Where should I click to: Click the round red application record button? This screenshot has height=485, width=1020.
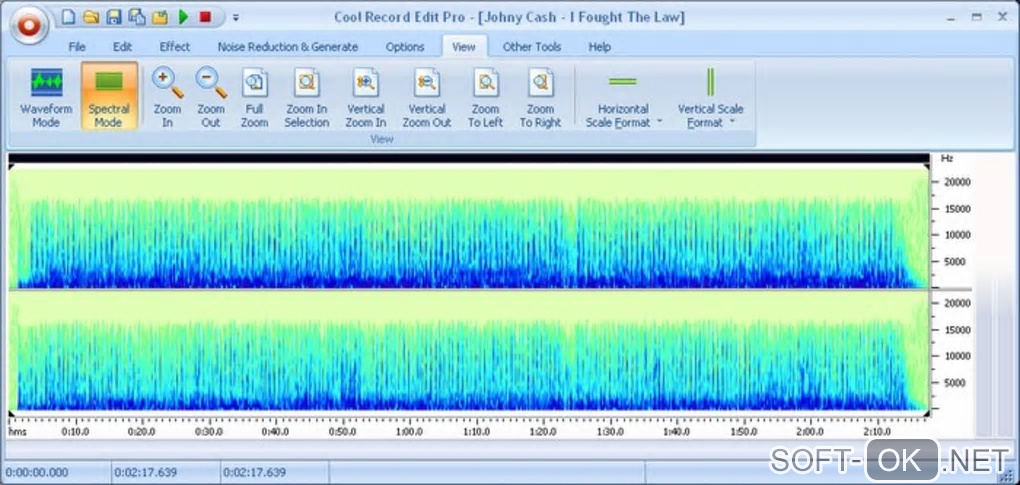point(29,25)
